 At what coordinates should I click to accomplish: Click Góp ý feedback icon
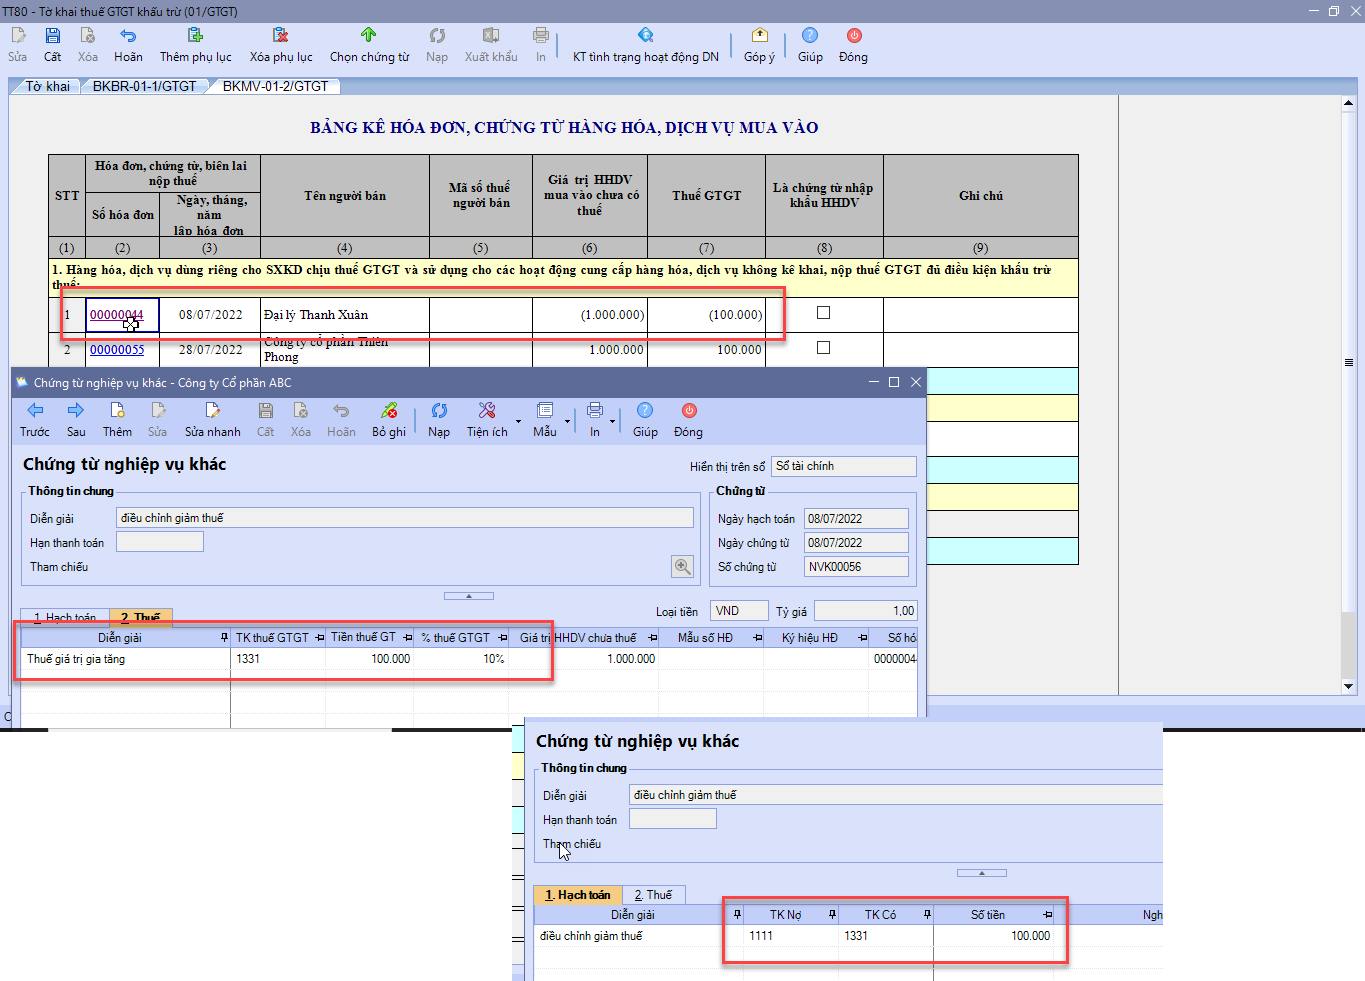pyautogui.click(x=759, y=36)
